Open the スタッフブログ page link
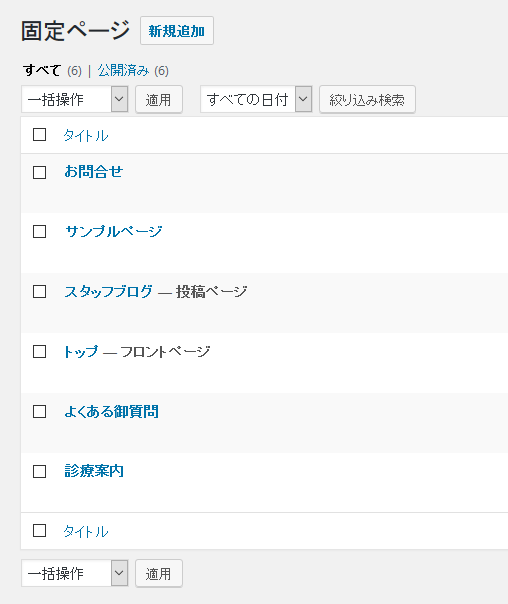 coord(109,292)
